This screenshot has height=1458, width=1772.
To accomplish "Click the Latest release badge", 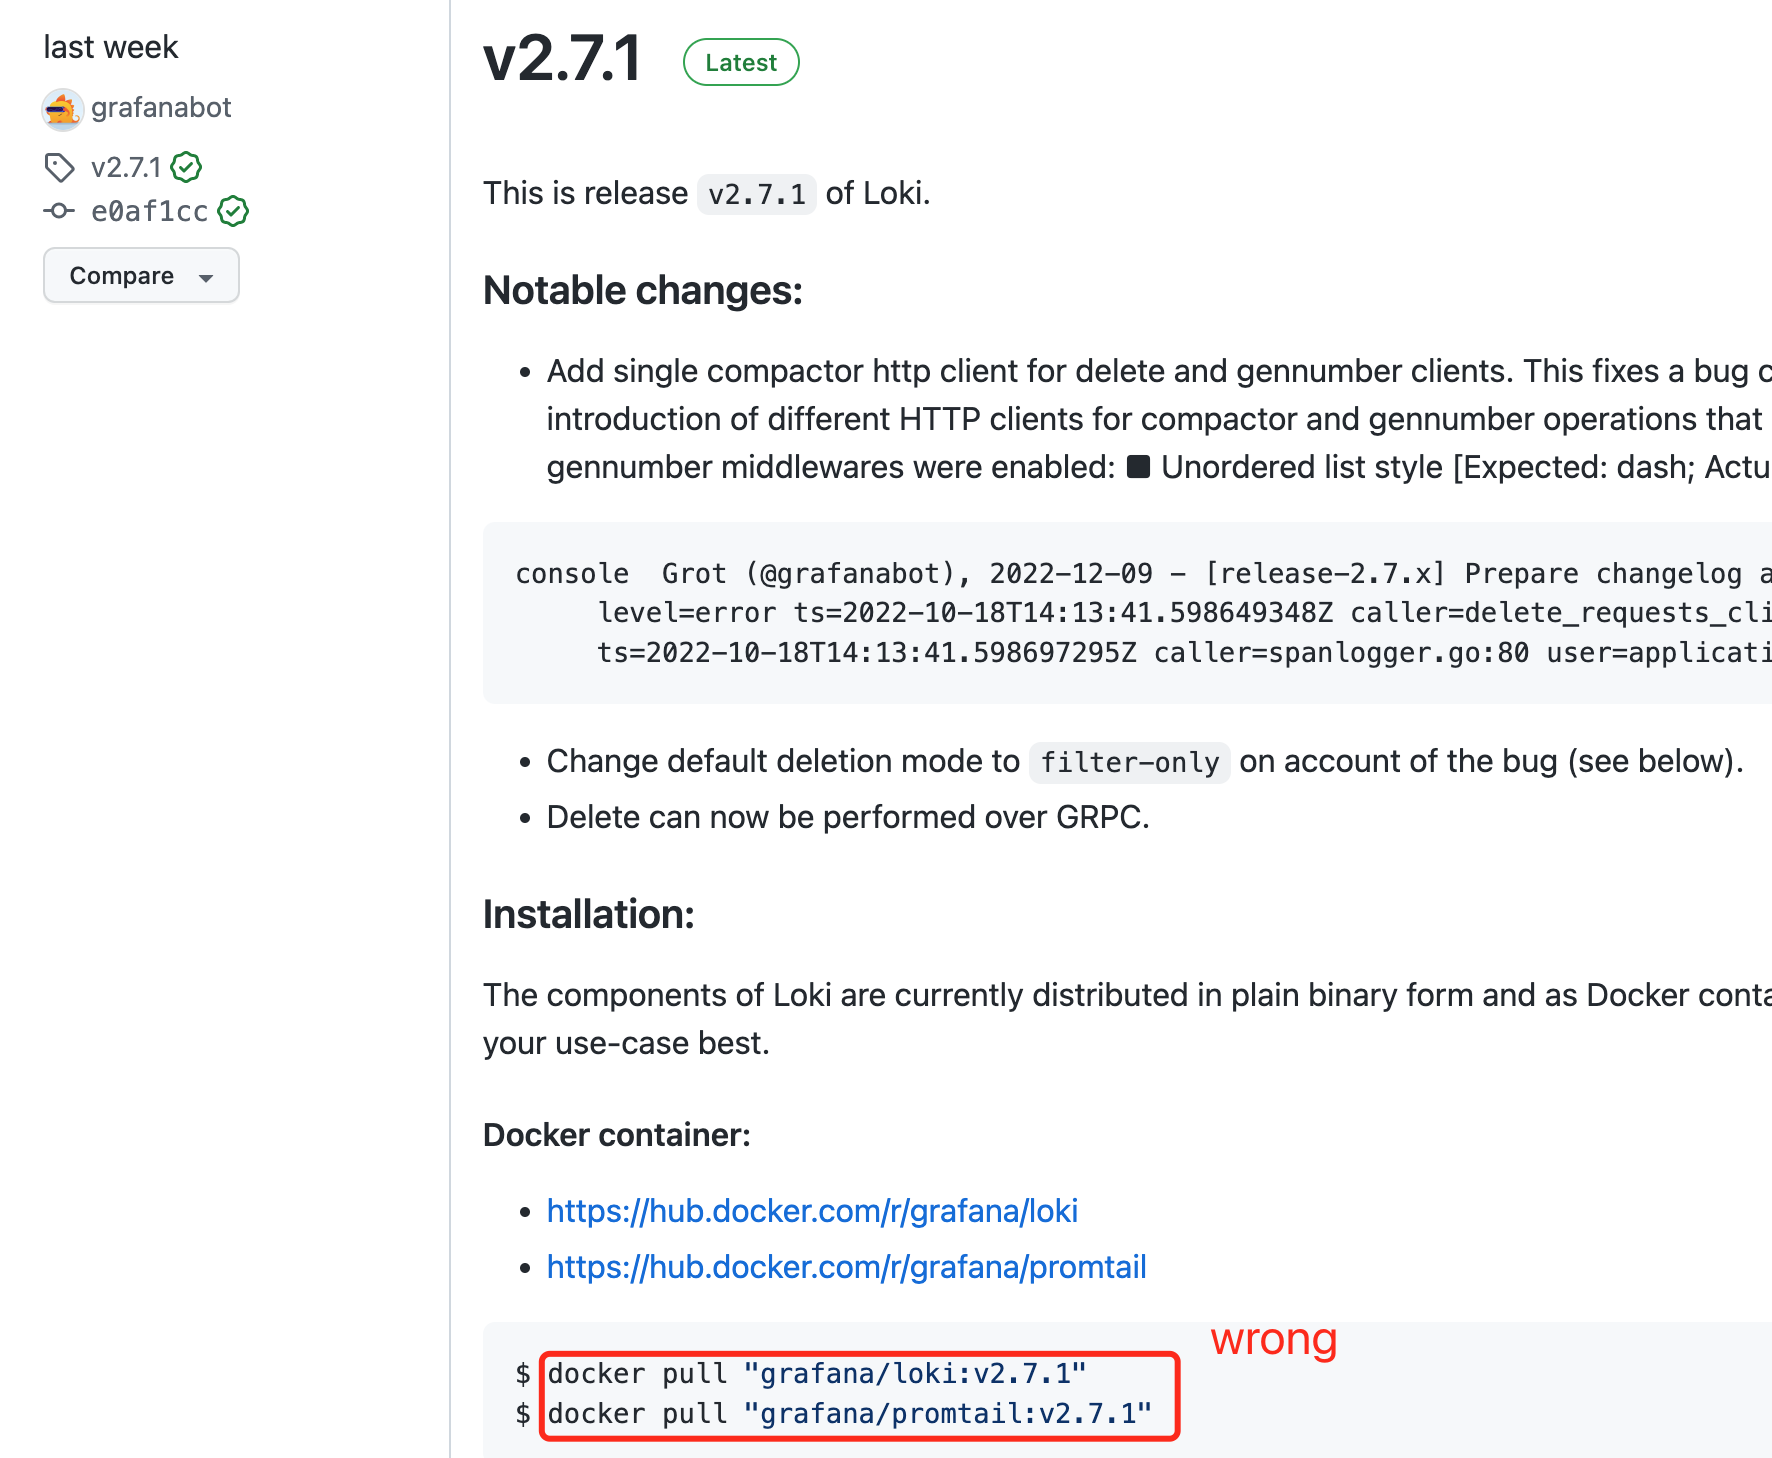I will (x=740, y=62).
